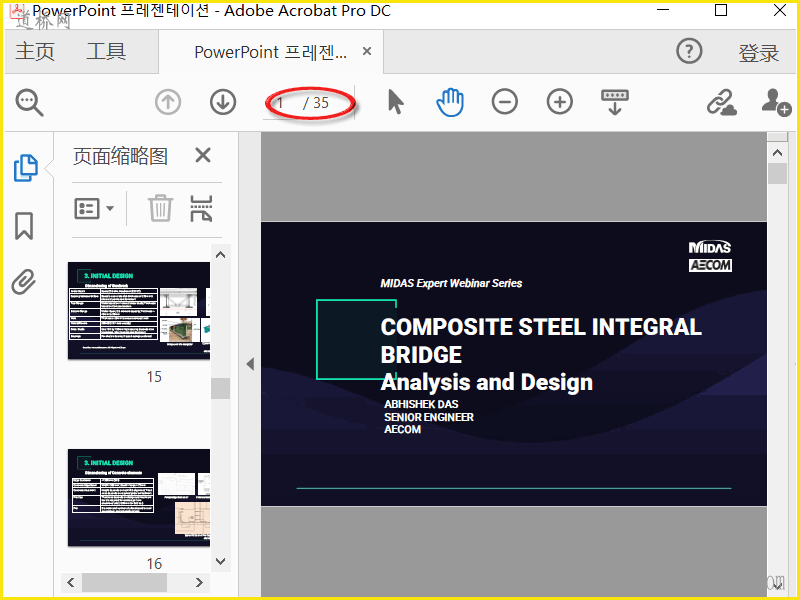The height and width of the screenshot is (600, 800).
Task: Activate the hand pan tool
Action: [x=450, y=102]
